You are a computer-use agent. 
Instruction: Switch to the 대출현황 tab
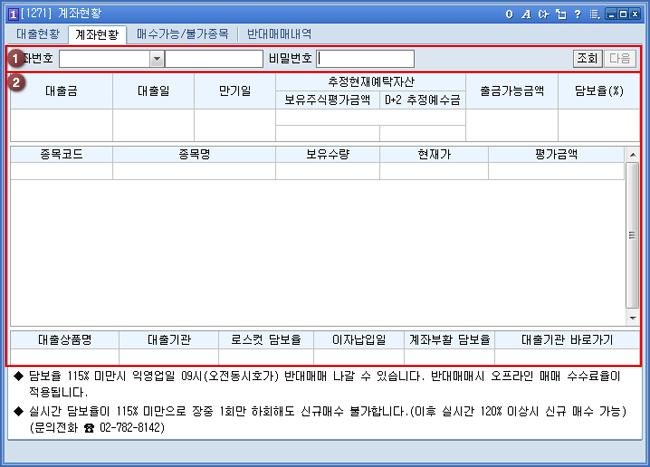click(x=38, y=33)
